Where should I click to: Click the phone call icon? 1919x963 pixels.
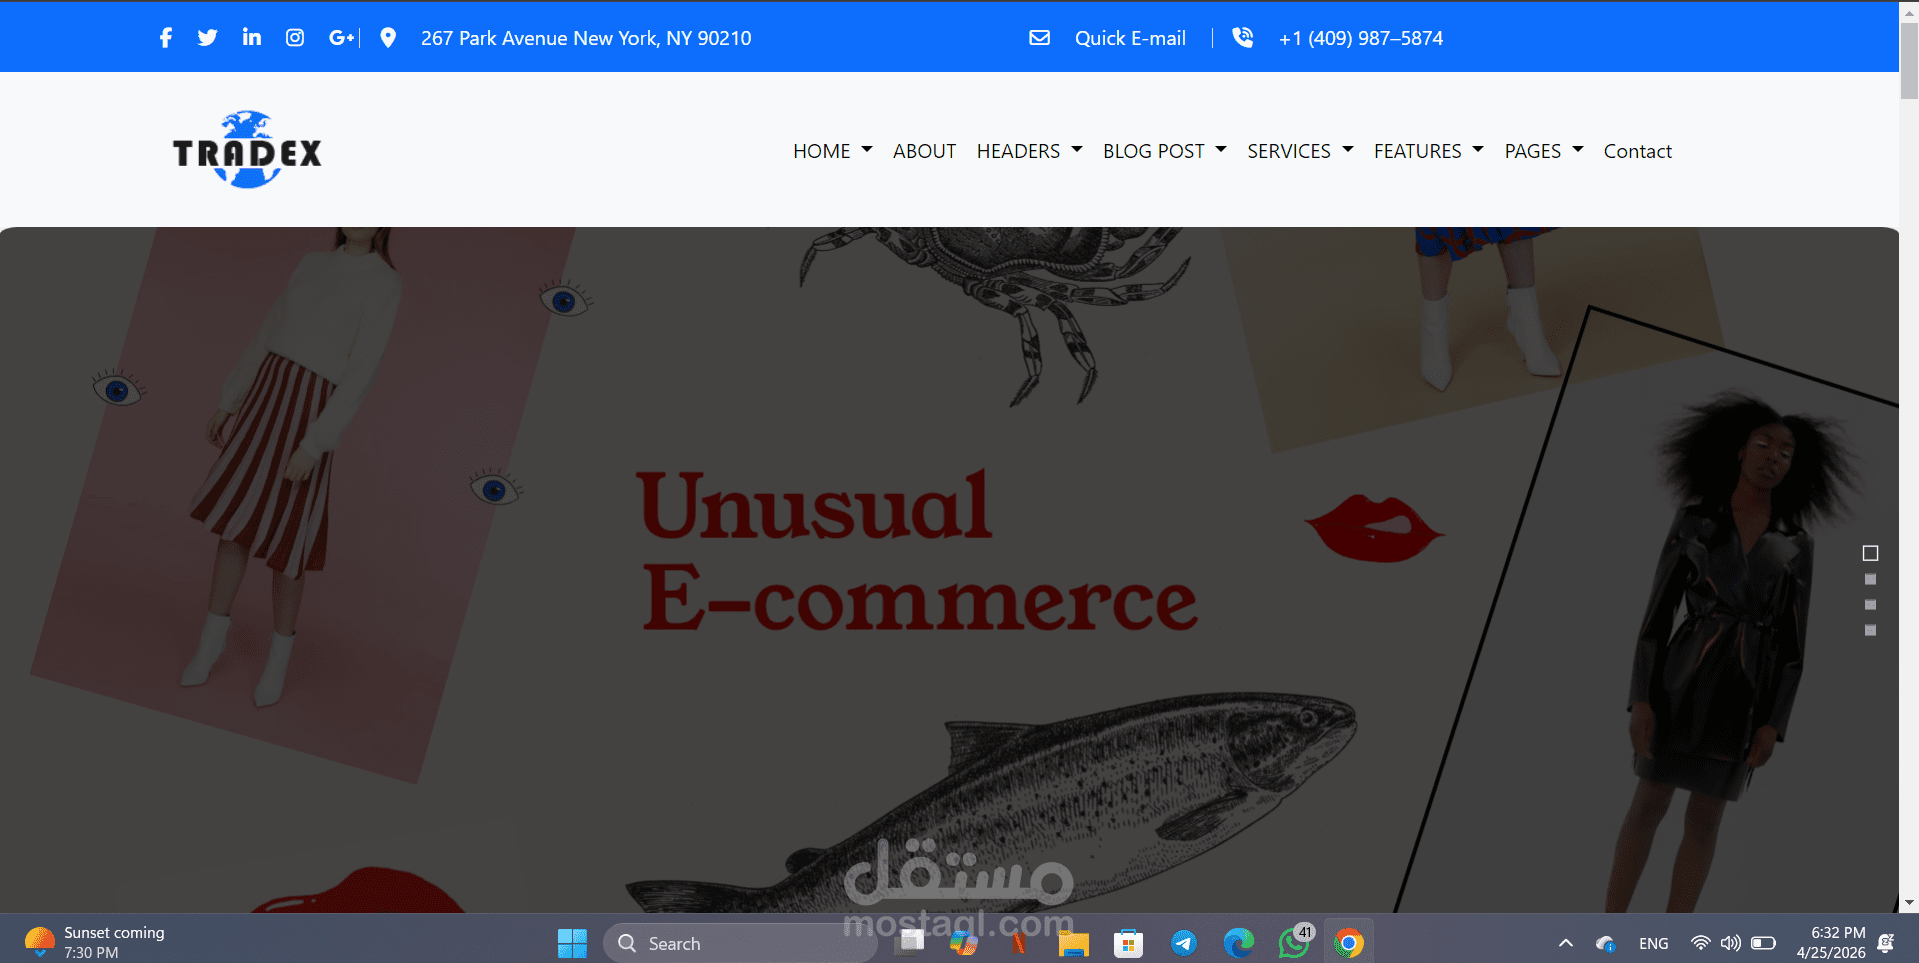pyautogui.click(x=1242, y=38)
